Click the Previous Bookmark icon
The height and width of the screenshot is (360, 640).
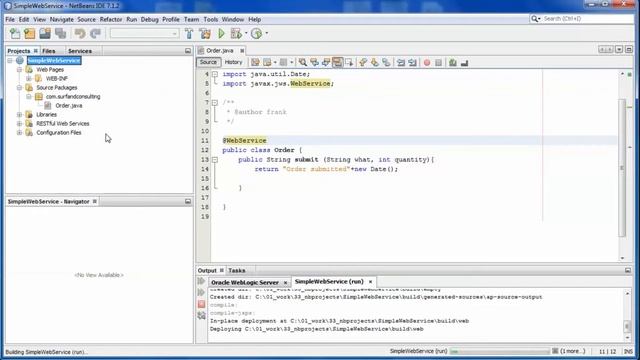click(x=363, y=62)
